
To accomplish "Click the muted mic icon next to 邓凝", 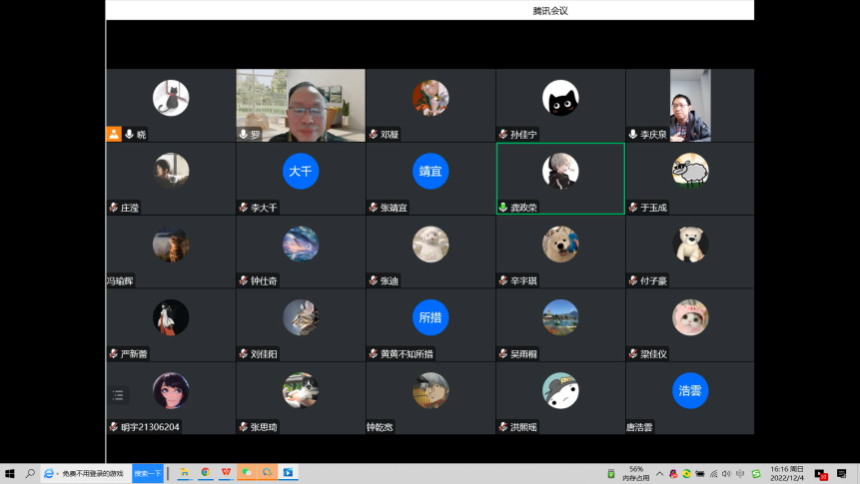I will (373, 134).
